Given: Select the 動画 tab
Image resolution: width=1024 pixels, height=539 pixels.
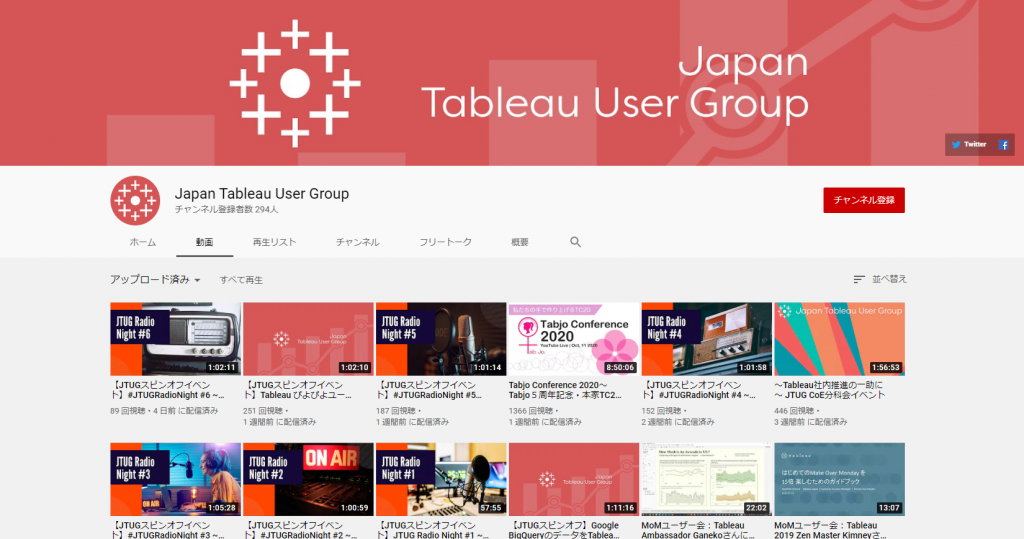Looking at the screenshot, I should (204, 242).
